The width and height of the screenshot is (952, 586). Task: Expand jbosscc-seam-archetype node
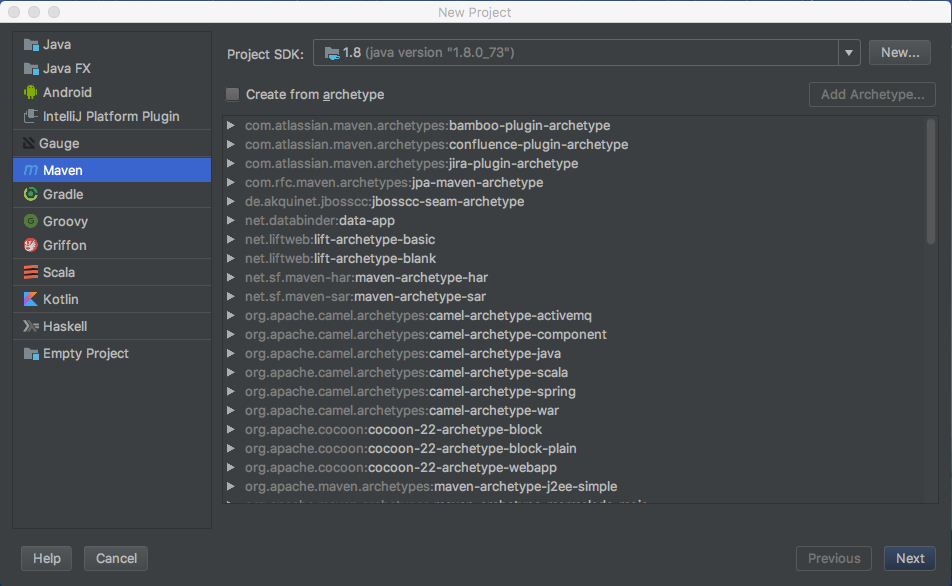231,201
